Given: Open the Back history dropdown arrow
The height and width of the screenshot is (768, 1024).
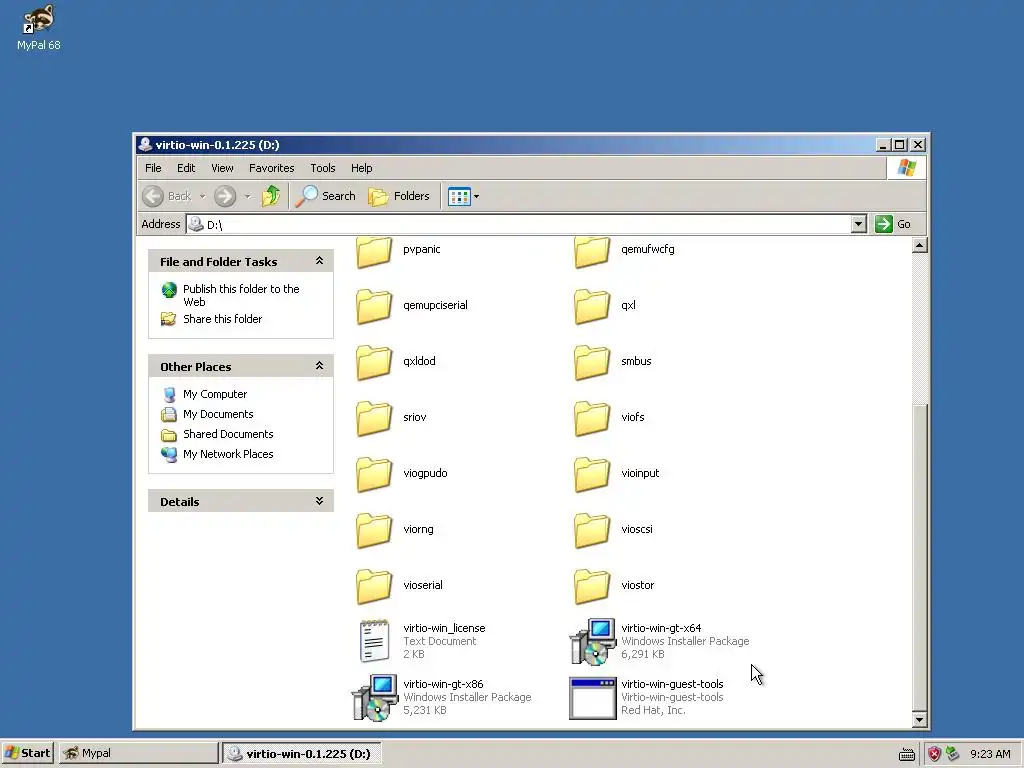Looking at the screenshot, I should (202, 196).
